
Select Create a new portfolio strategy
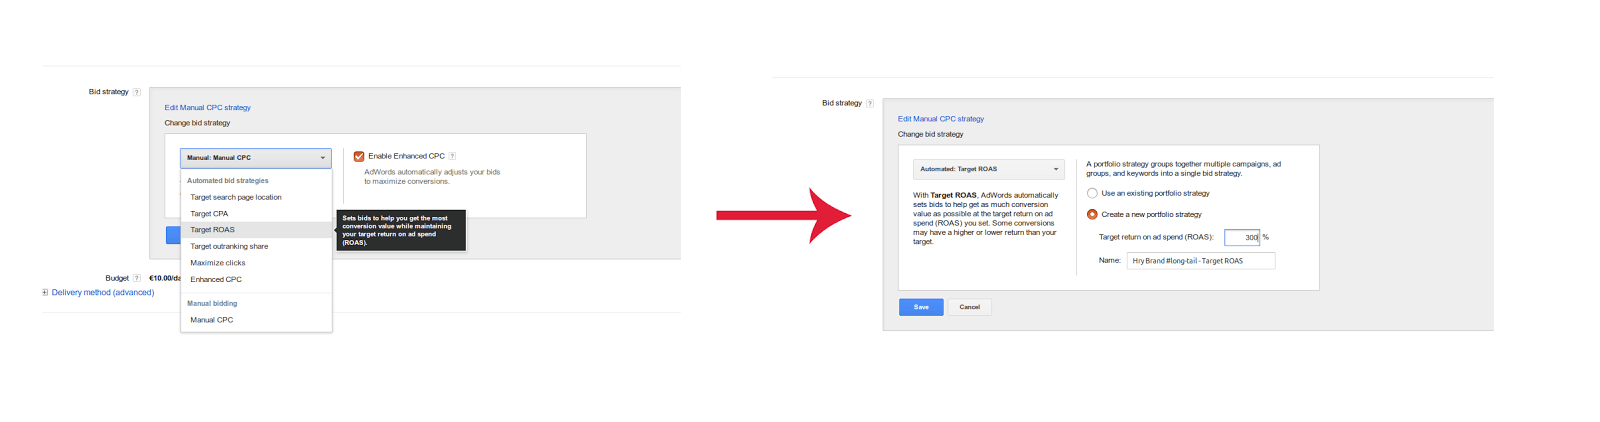tap(1092, 214)
